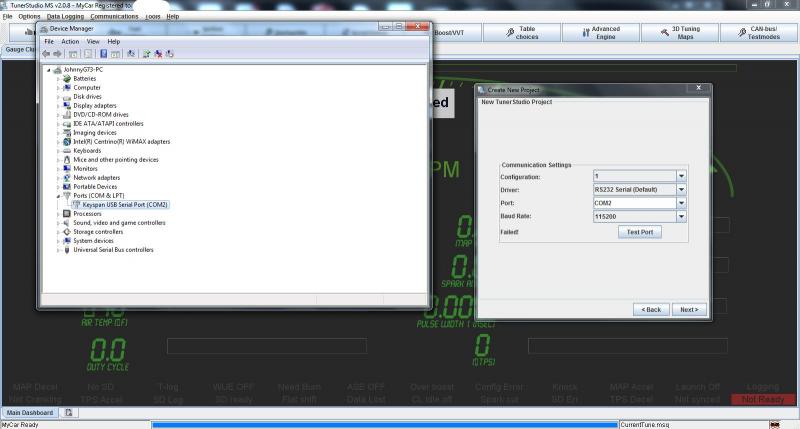Open Device Manager's File menu

point(49,41)
